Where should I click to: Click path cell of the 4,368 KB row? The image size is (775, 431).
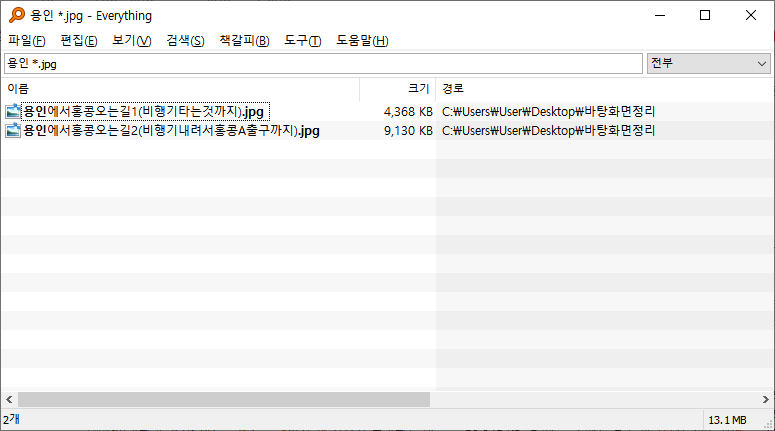pos(548,112)
